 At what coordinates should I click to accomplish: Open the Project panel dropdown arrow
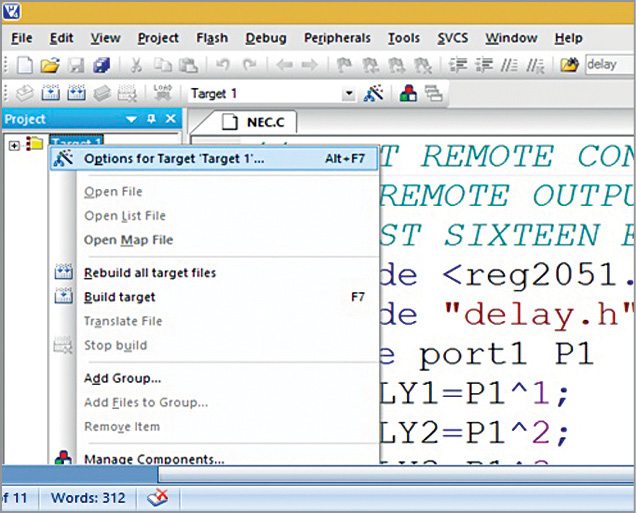tap(131, 119)
